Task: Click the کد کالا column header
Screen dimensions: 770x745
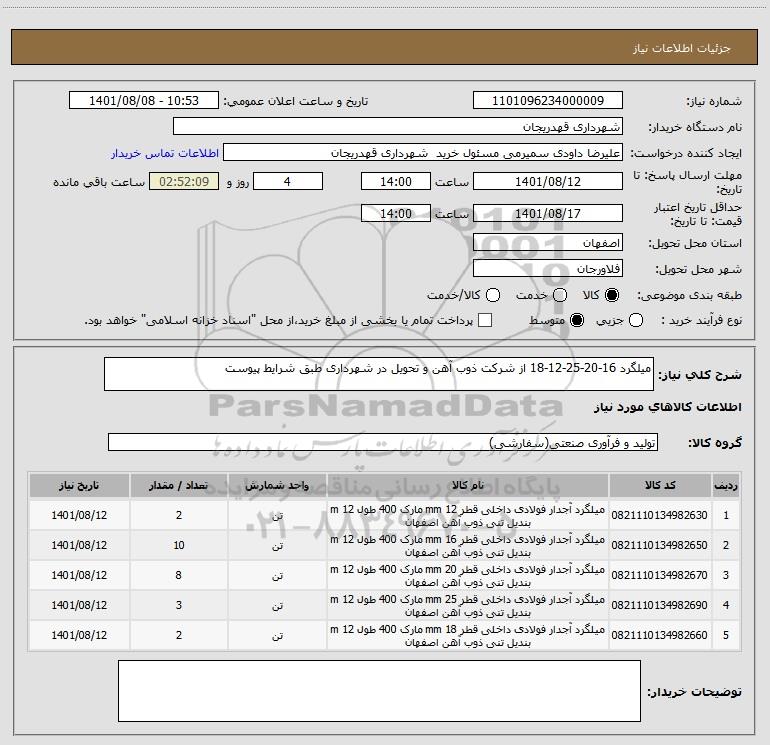Action: point(660,485)
